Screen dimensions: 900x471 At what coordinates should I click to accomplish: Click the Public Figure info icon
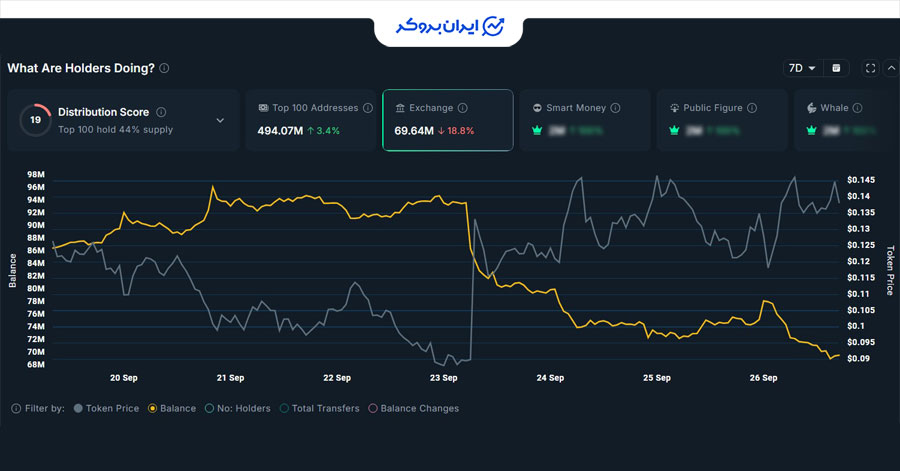[751, 108]
